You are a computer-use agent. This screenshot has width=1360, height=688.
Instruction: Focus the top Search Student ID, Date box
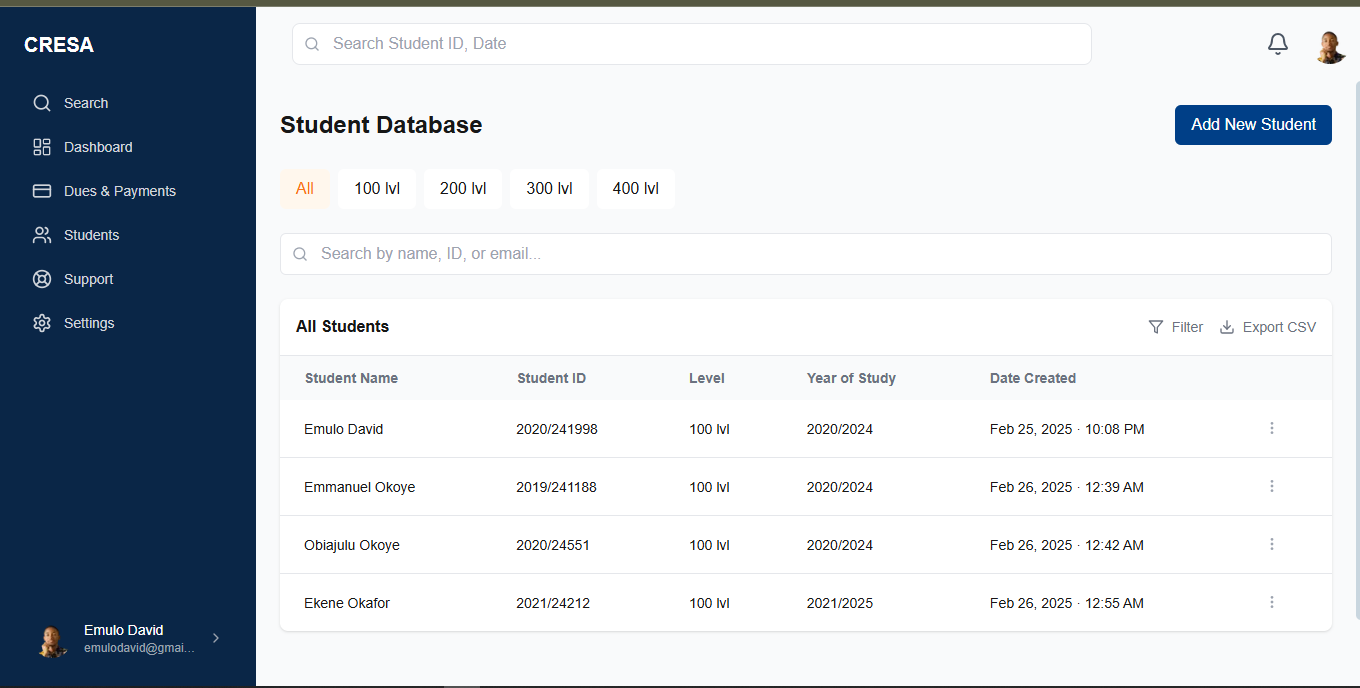691,44
